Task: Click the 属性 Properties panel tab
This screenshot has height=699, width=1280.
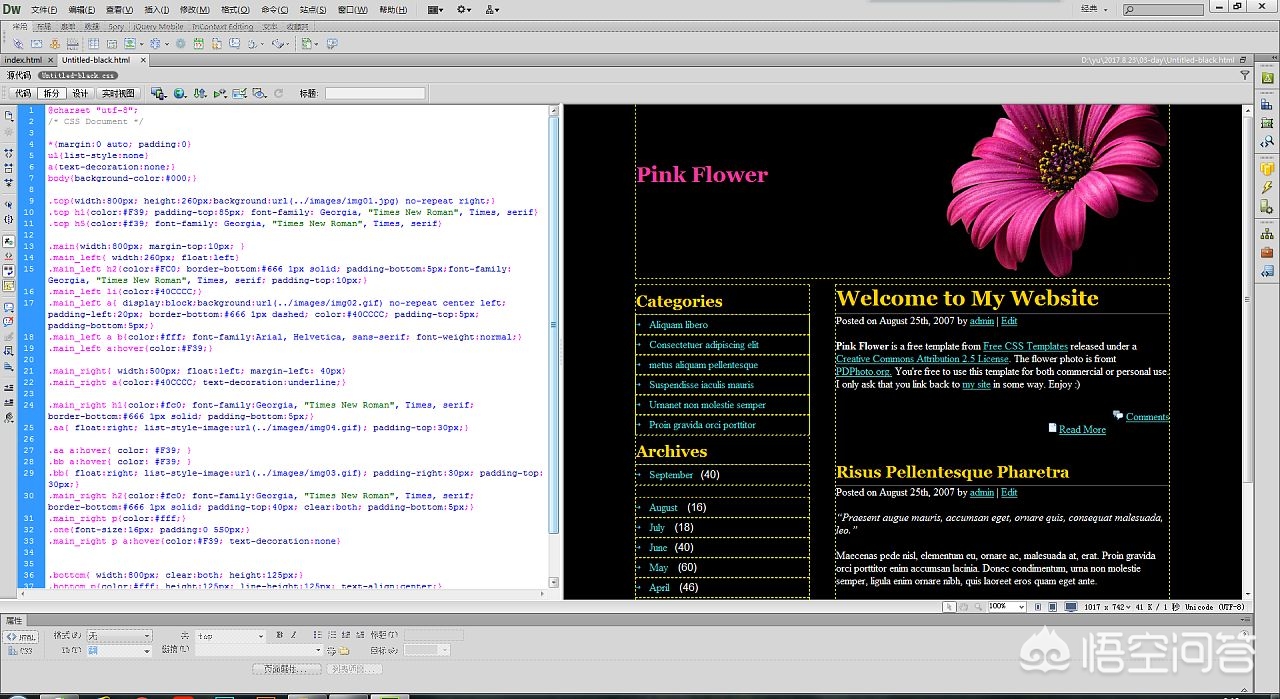Action: click(13, 621)
